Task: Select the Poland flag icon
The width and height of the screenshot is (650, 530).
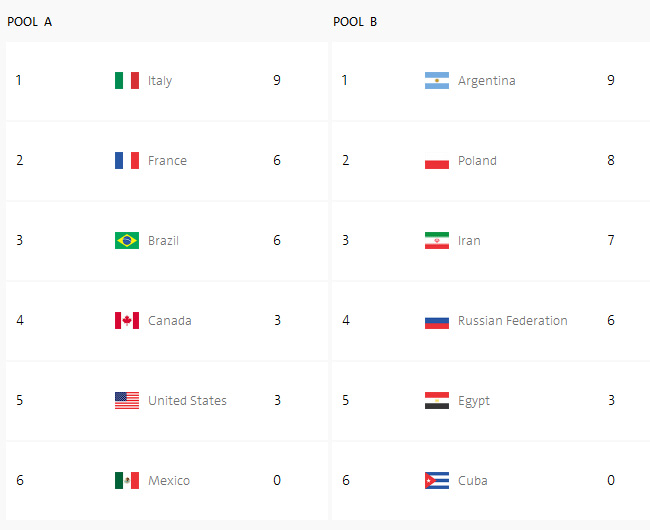Action: pos(437,160)
